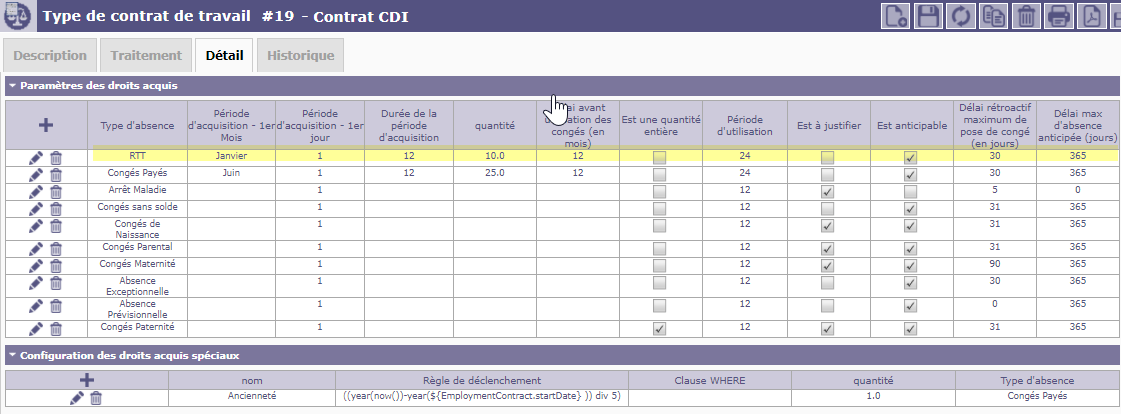Image resolution: width=1121 pixels, height=414 pixels.
Task: Click the 'Est anticipable' column header
Action: point(912,125)
